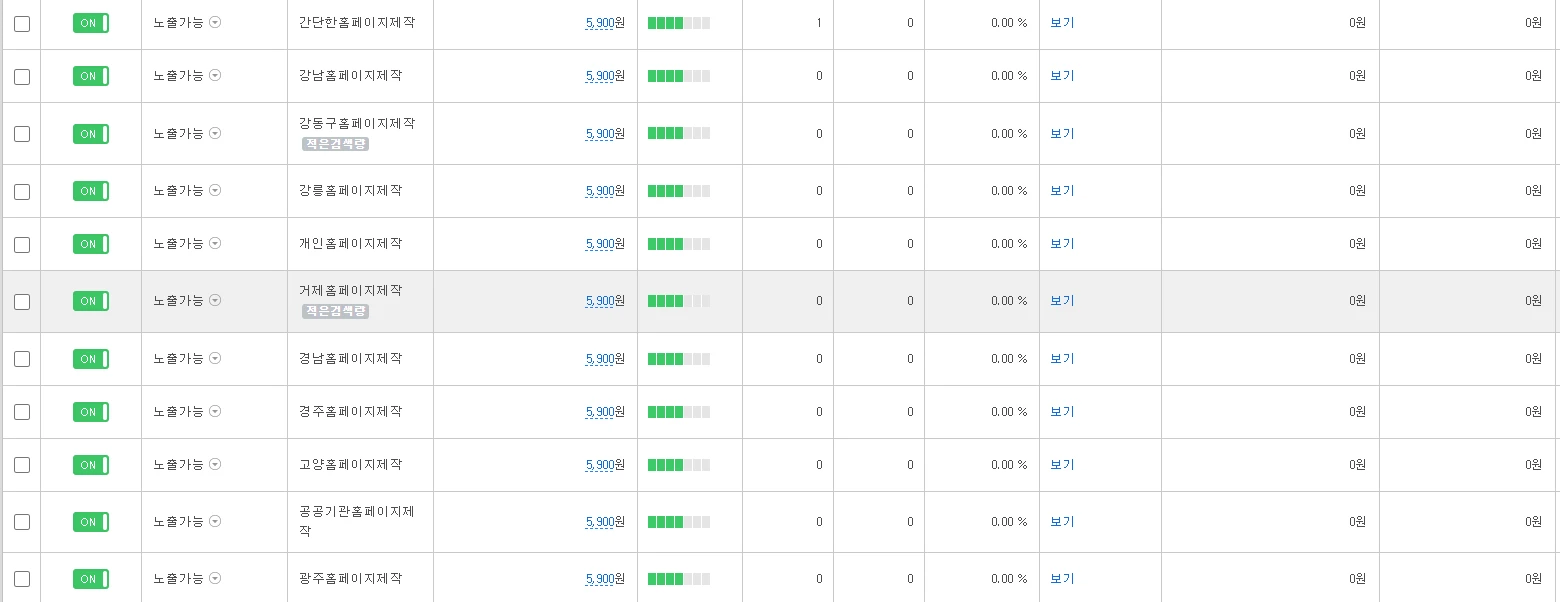1560x602 pixels.
Task: Click quality index bars for 강릉홈페이지제작
Action: click(x=678, y=191)
